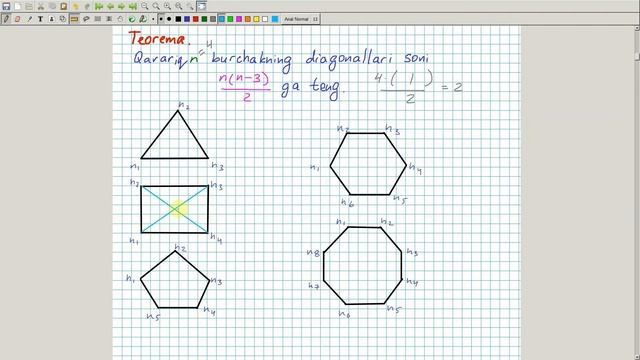This screenshot has height=360, width=640.
Task: Click the Cut scissors icon
Action: pos(41,7)
